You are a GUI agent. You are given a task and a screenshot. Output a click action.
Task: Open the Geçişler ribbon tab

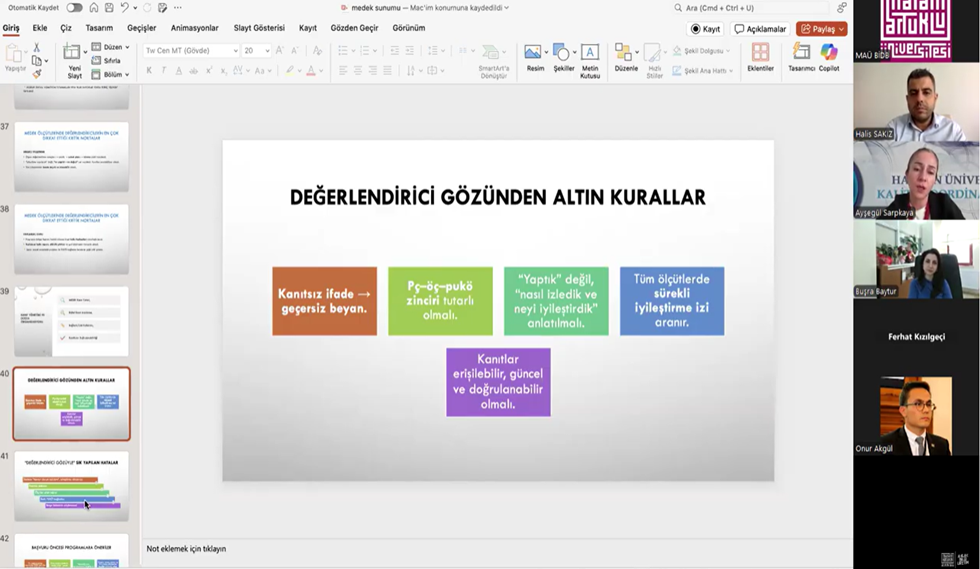(141, 28)
